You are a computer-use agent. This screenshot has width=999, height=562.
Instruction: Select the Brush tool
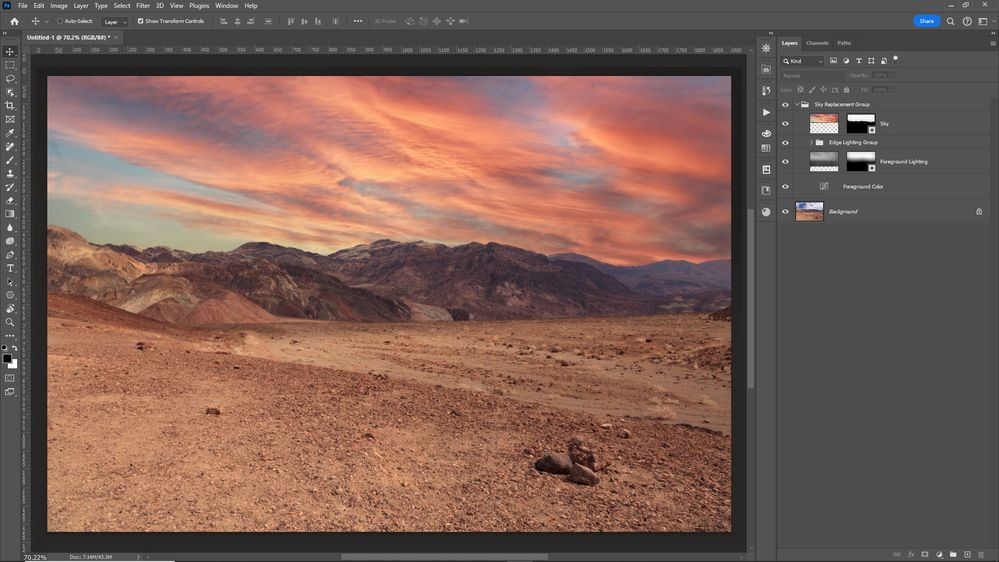(x=10, y=160)
